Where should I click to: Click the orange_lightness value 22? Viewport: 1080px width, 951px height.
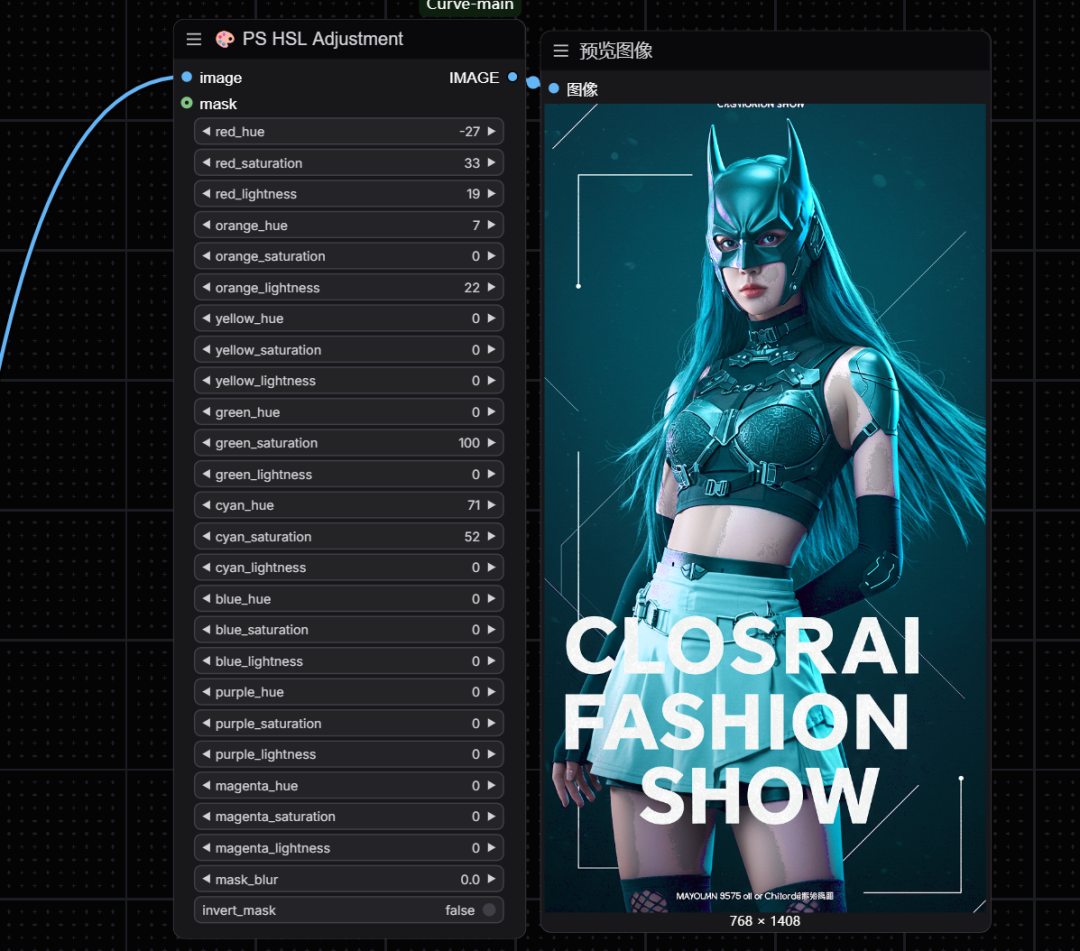tap(472, 288)
